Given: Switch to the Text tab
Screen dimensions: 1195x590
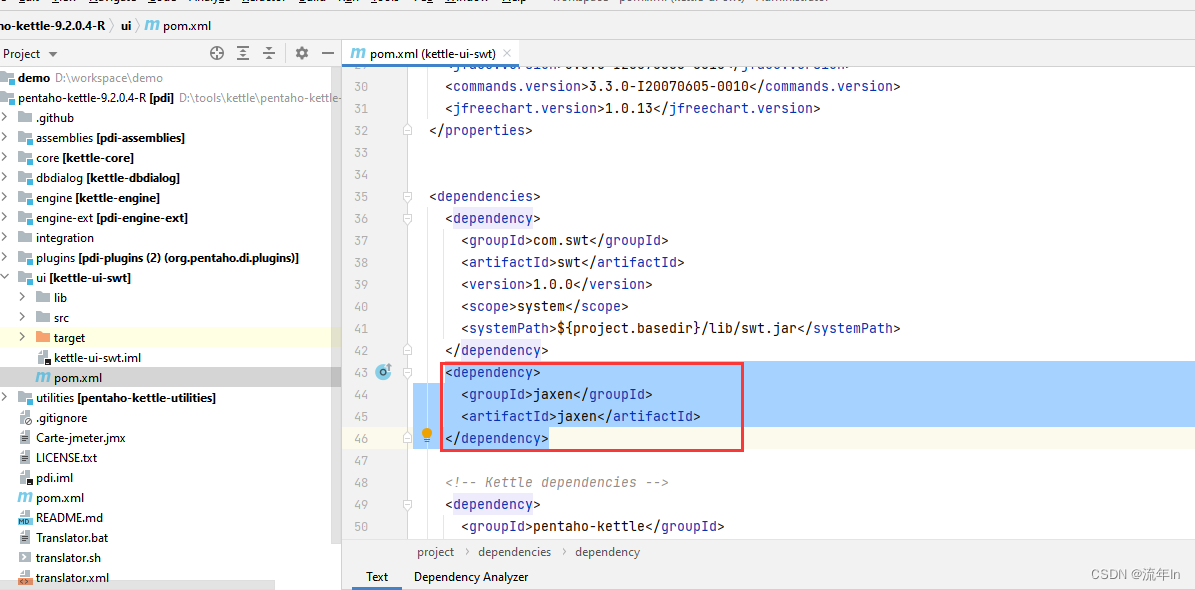Looking at the screenshot, I should 376,577.
